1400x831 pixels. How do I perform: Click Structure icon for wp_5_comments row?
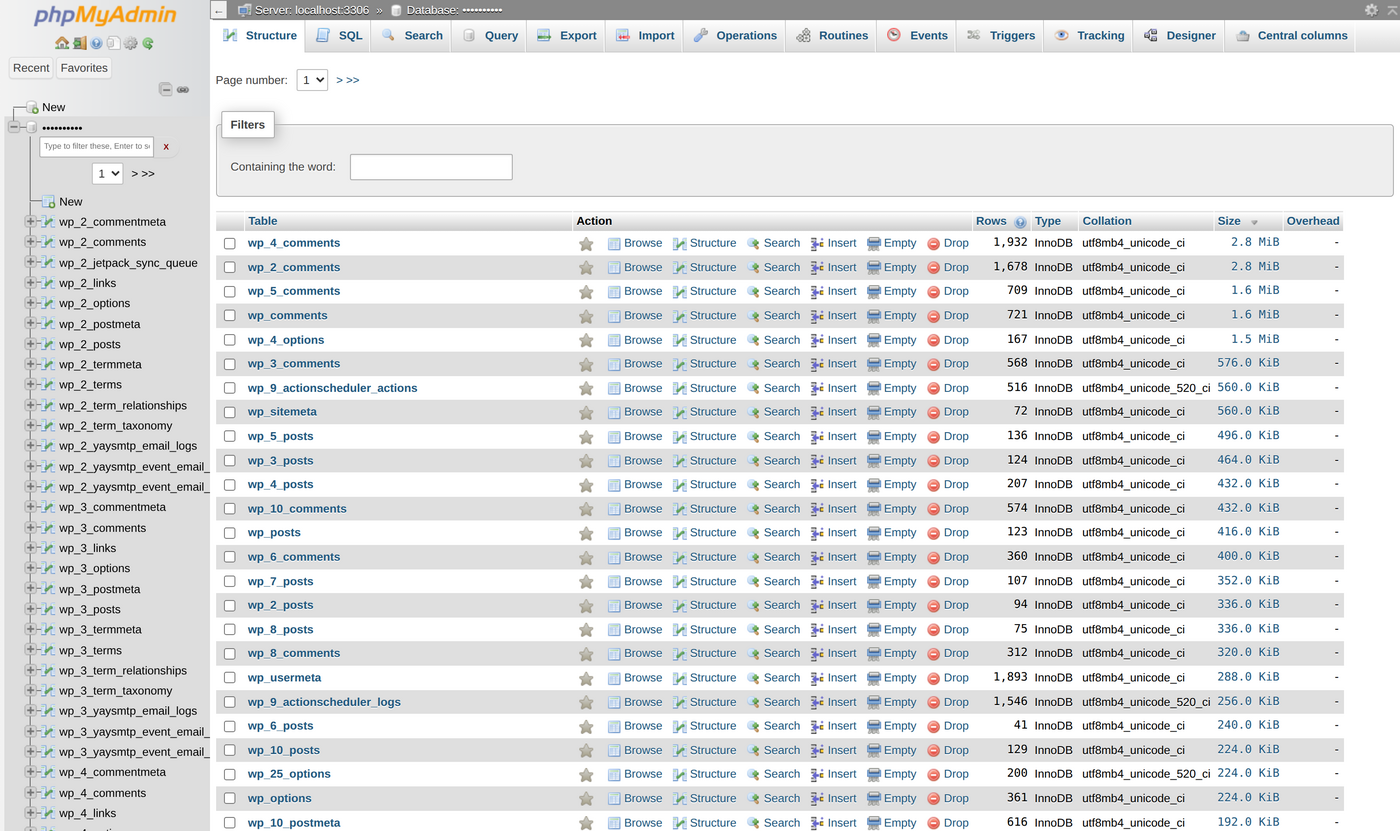click(680, 291)
